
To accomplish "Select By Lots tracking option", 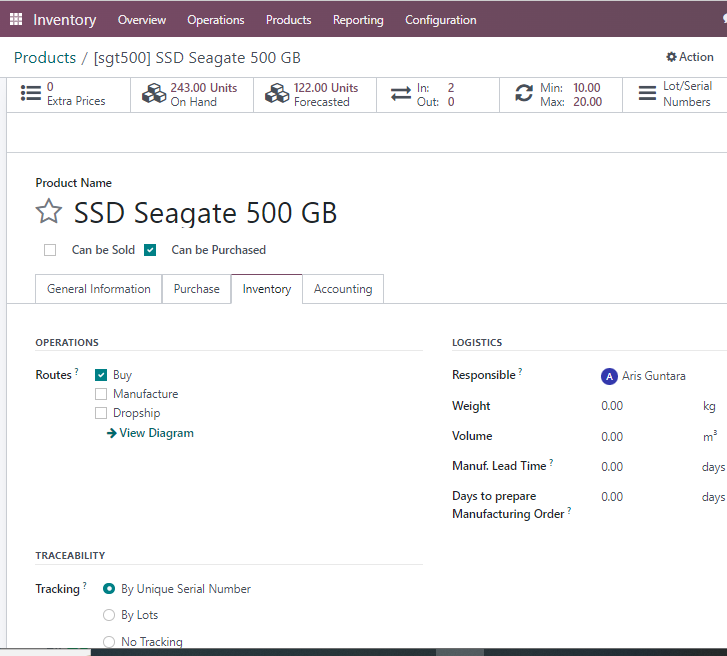I will [109, 615].
